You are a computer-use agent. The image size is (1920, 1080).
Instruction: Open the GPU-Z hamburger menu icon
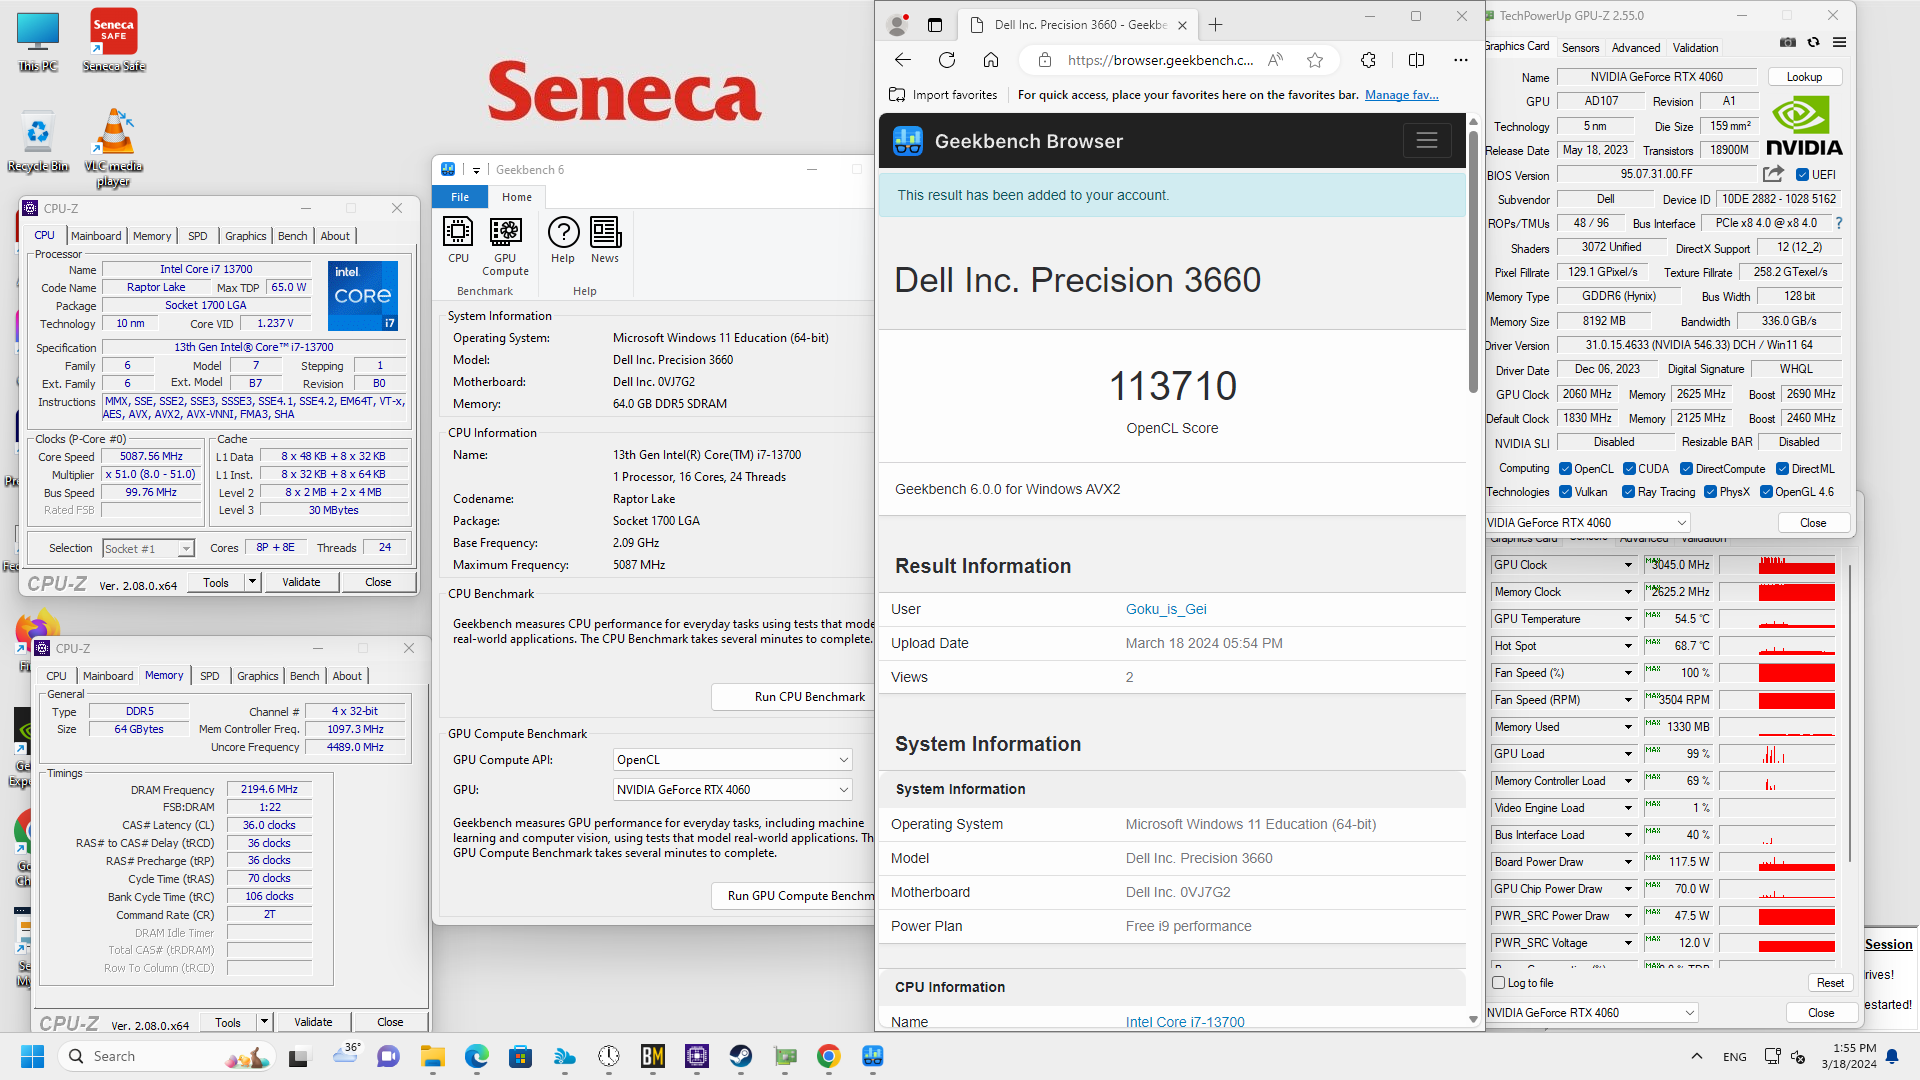coord(1839,43)
